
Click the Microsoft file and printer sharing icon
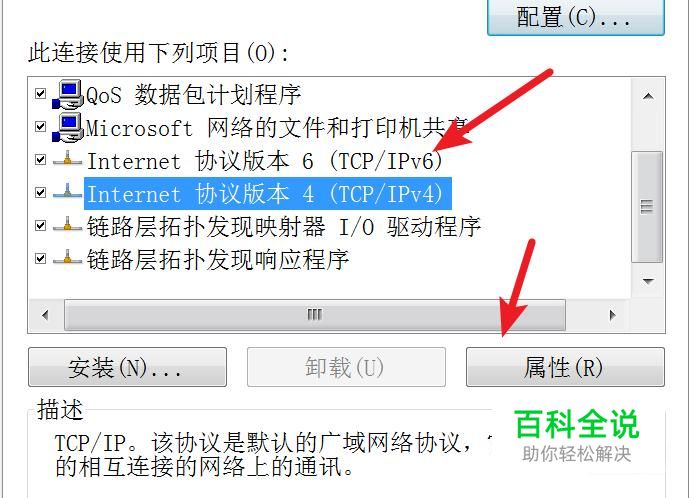pyautogui.click(x=68, y=128)
